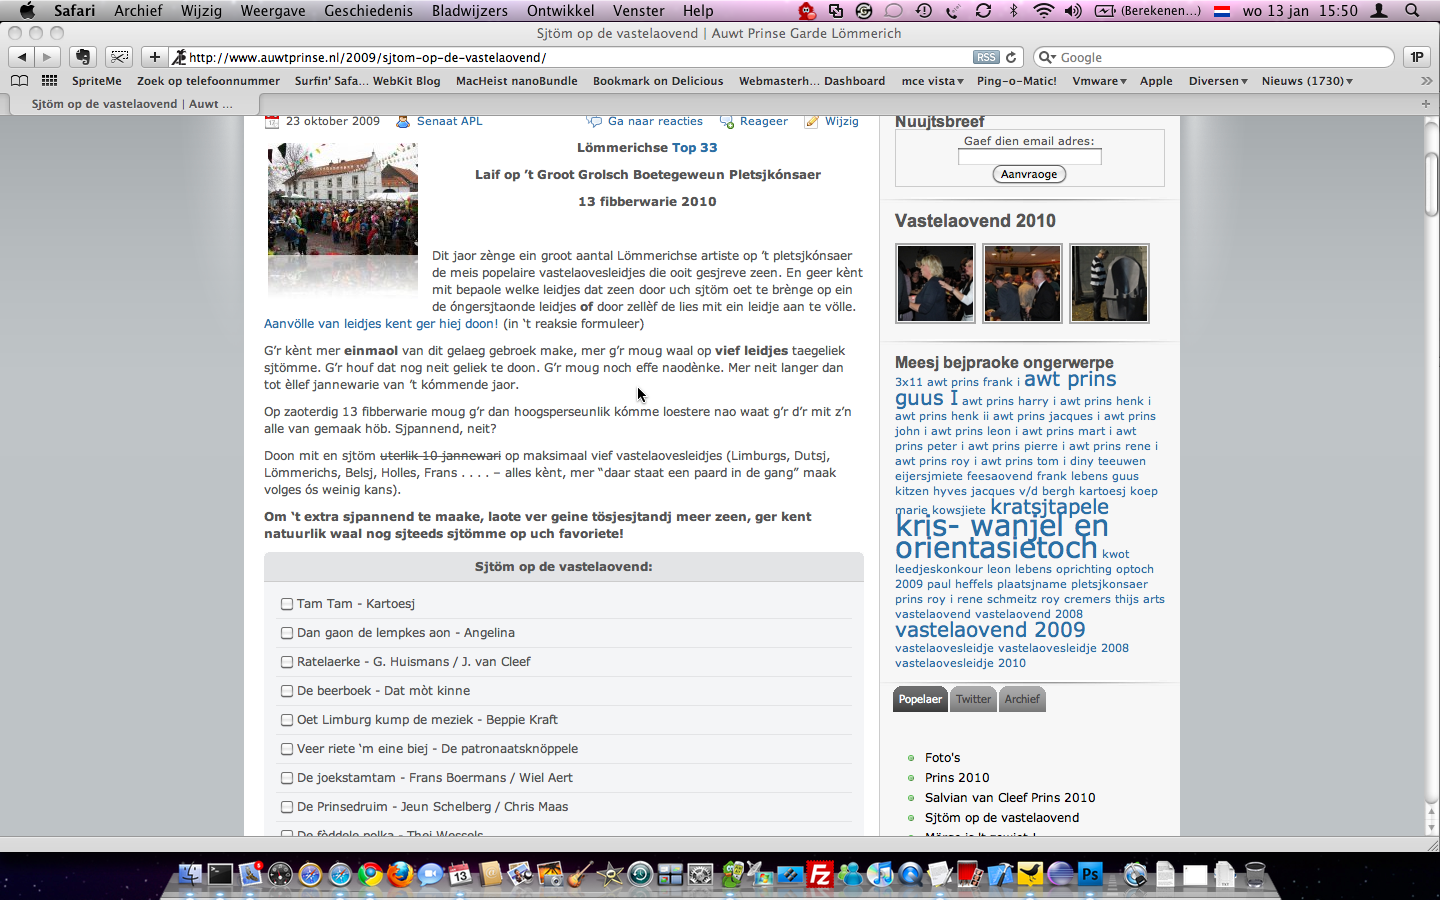Open the 1Password toolbar button
The height and width of the screenshot is (900, 1440).
(1416, 57)
